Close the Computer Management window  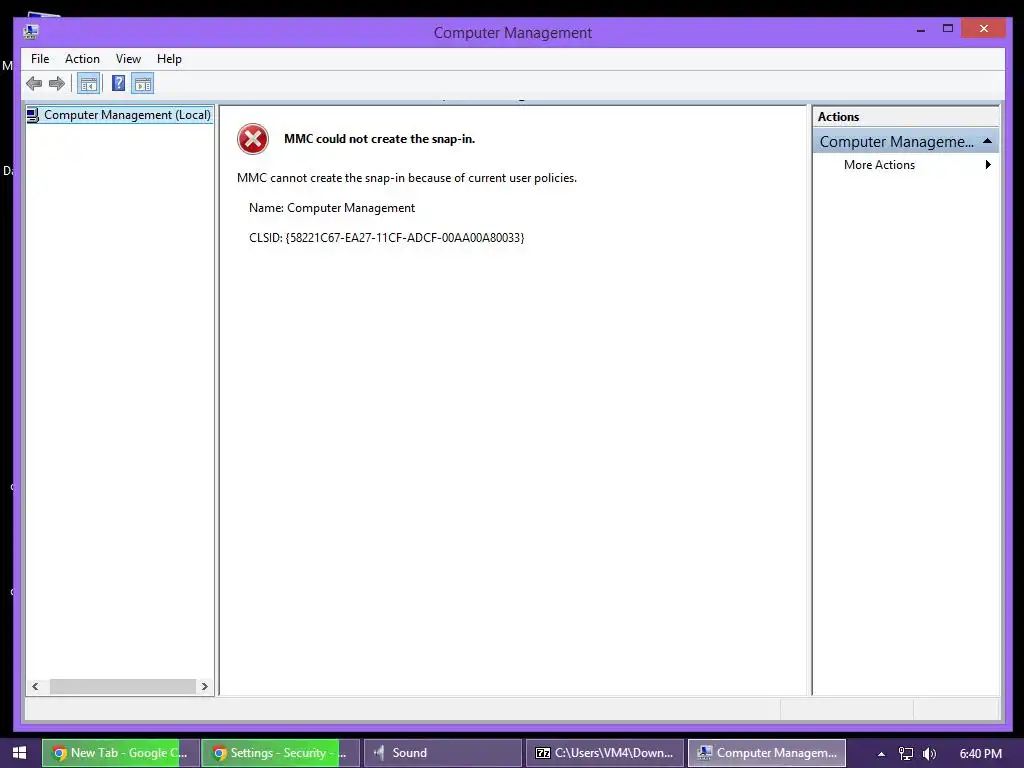tap(984, 29)
